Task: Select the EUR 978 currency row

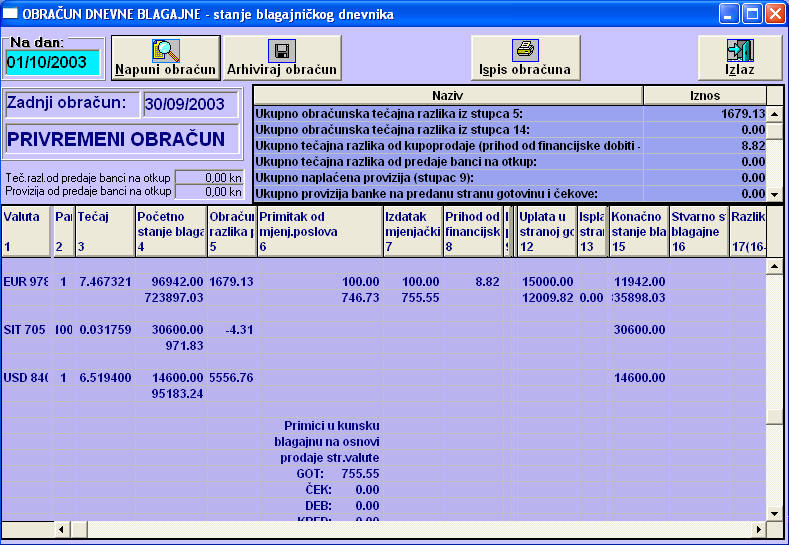Action: tap(26, 282)
